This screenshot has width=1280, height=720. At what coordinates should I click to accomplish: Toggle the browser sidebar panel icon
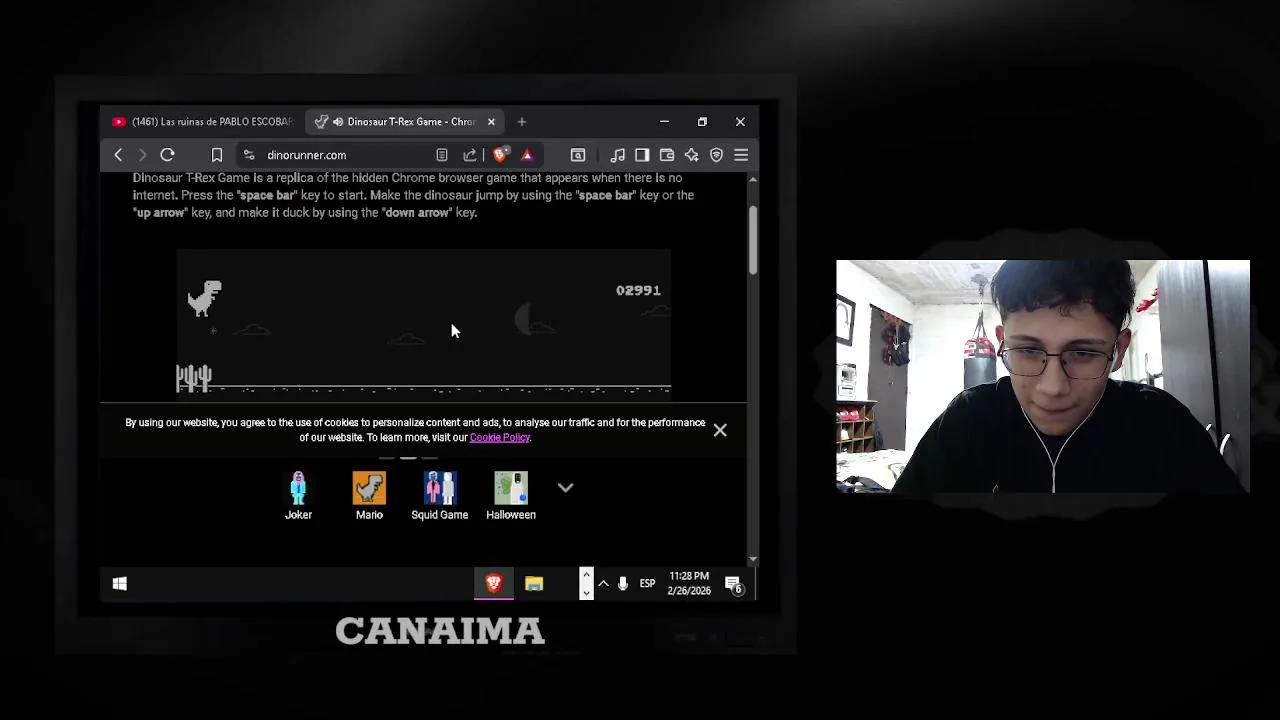pyautogui.click(x=642, y=155)
